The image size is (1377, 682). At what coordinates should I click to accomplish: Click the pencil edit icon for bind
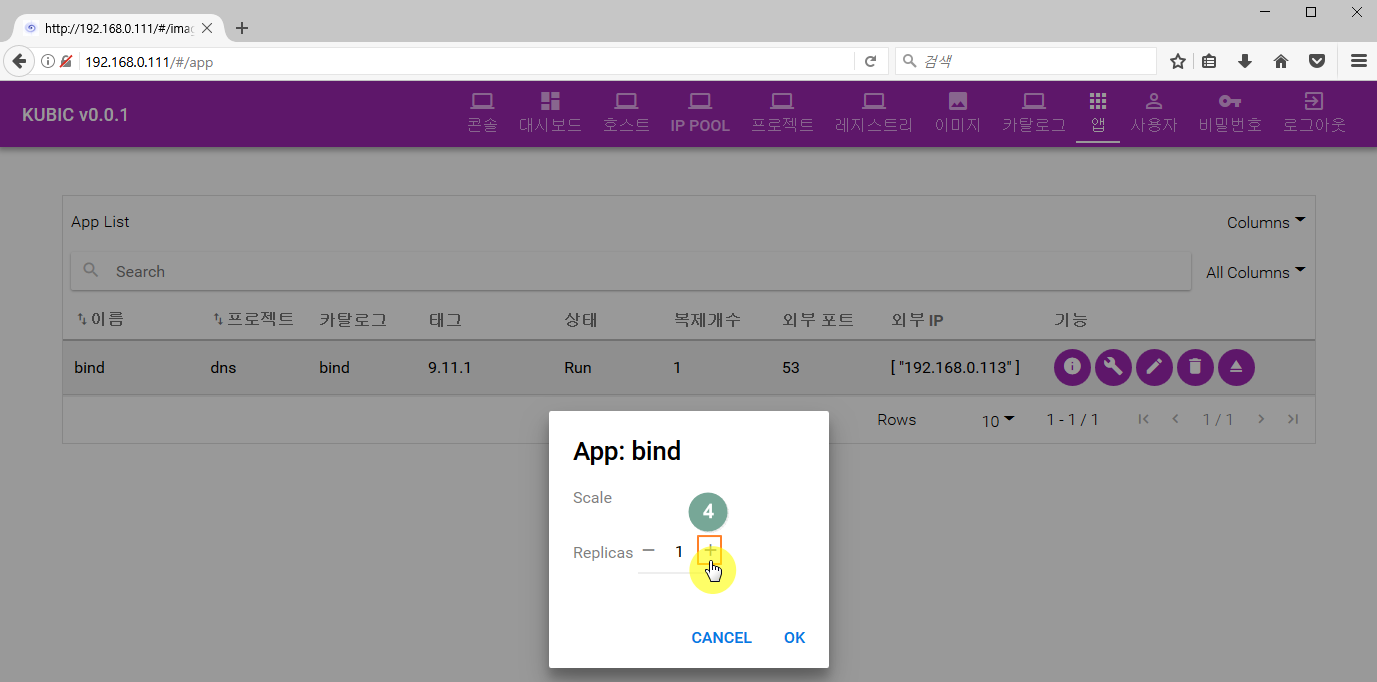tap(1154, 367)
